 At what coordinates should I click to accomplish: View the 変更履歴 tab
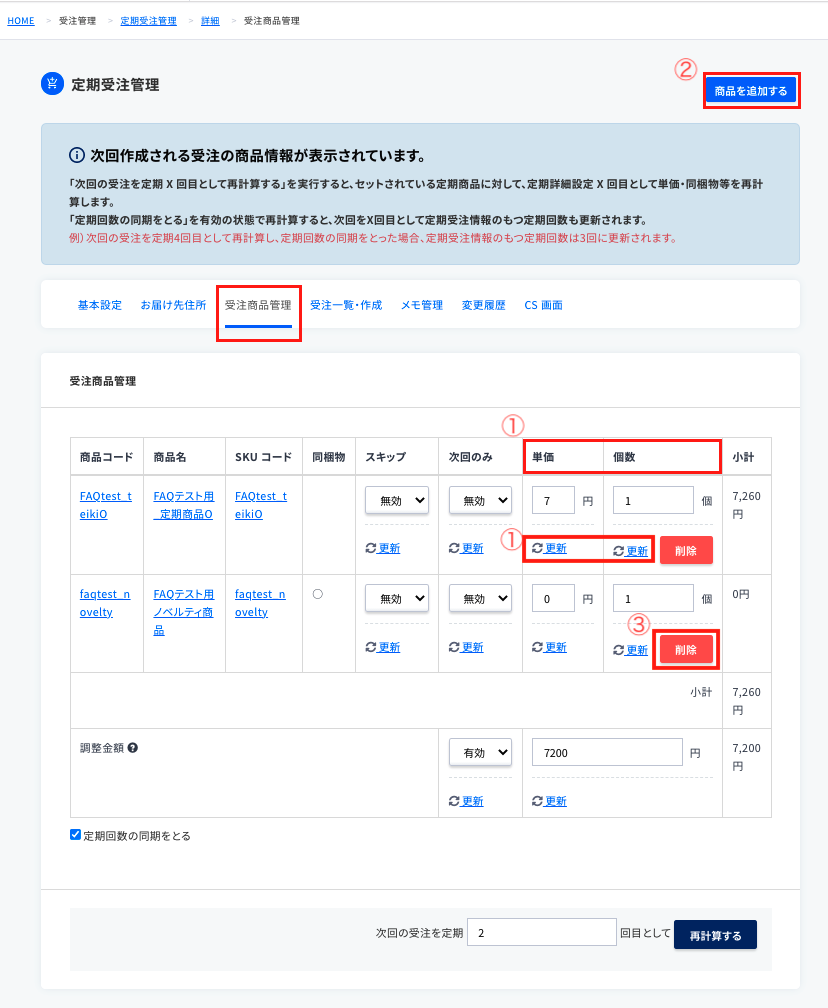(483, 305)
